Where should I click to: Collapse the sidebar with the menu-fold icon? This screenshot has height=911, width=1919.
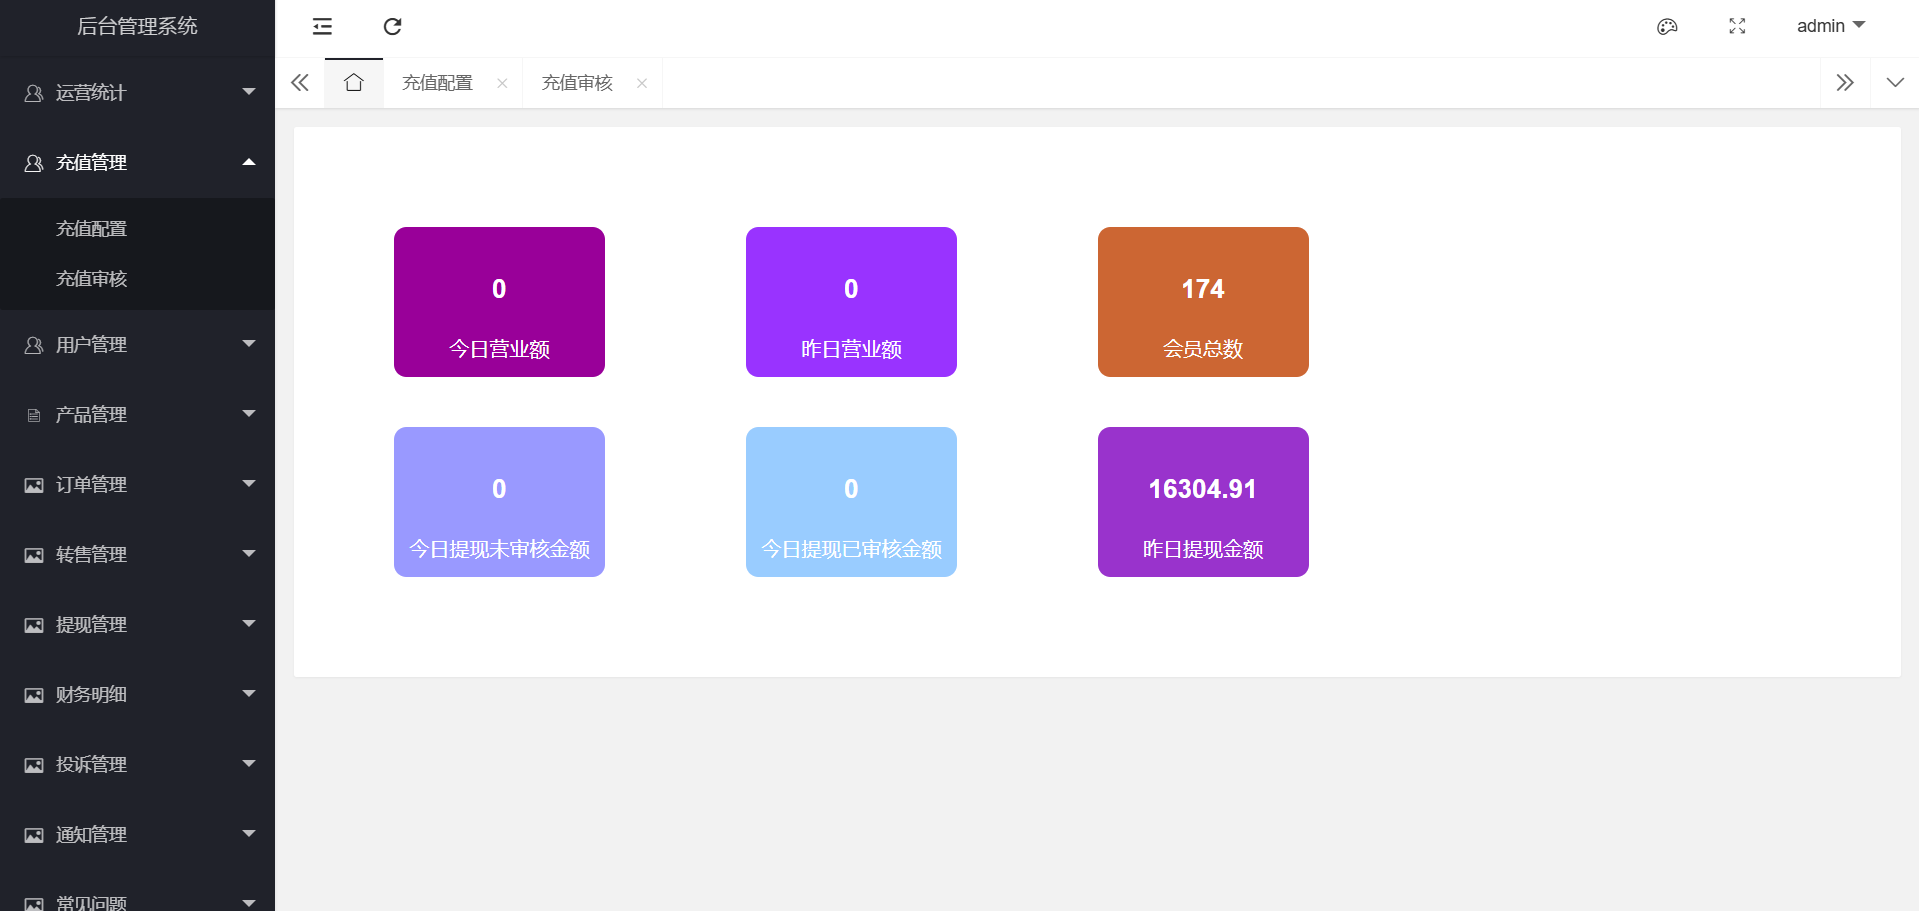pyautogui.click(x=322, y=27)
